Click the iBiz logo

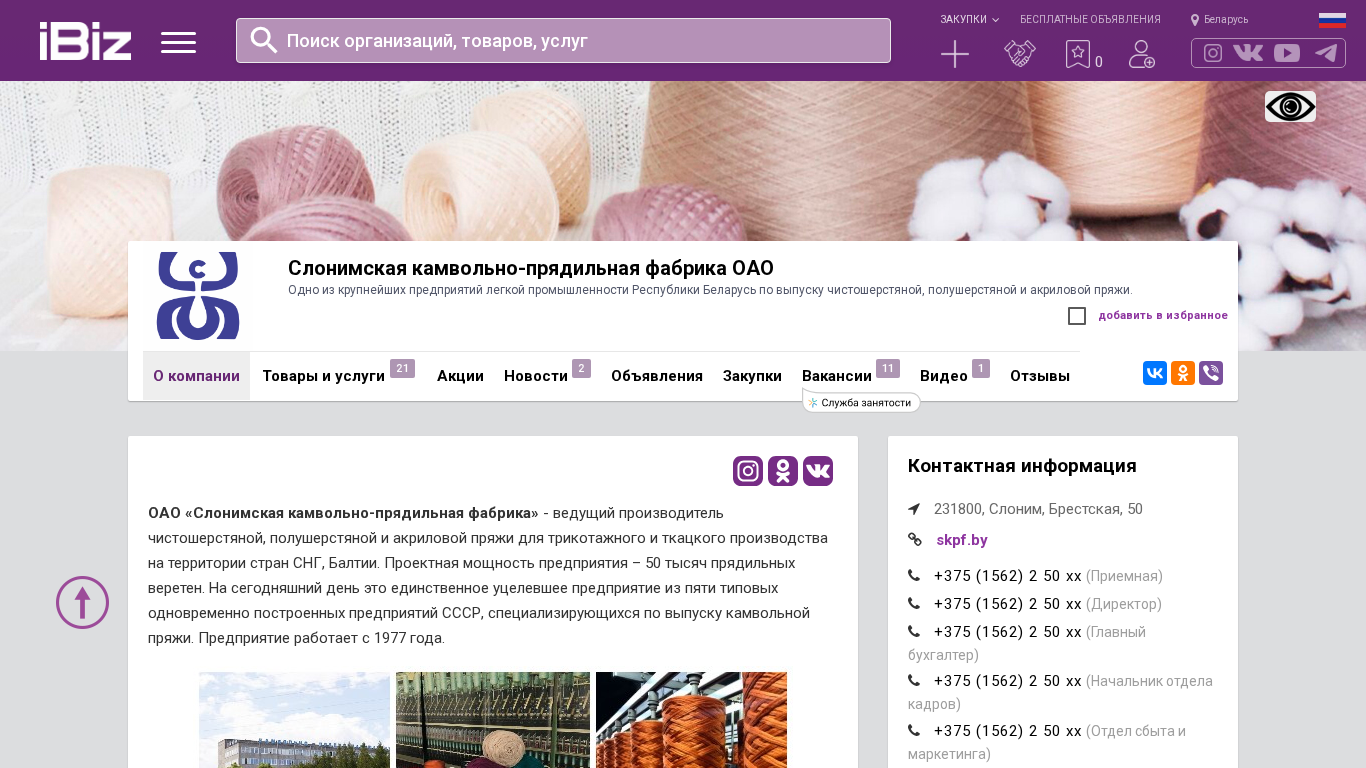85,41
